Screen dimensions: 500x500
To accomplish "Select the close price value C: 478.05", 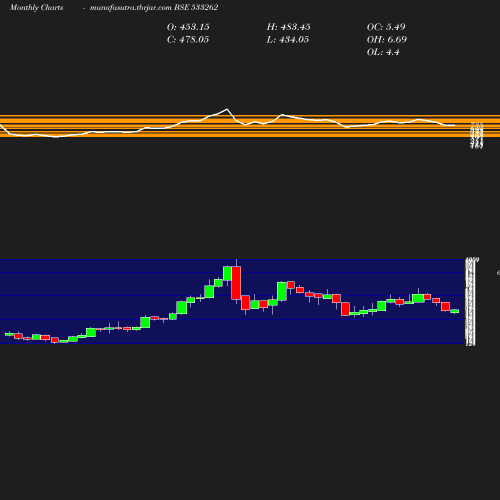I will pos(188,40).
